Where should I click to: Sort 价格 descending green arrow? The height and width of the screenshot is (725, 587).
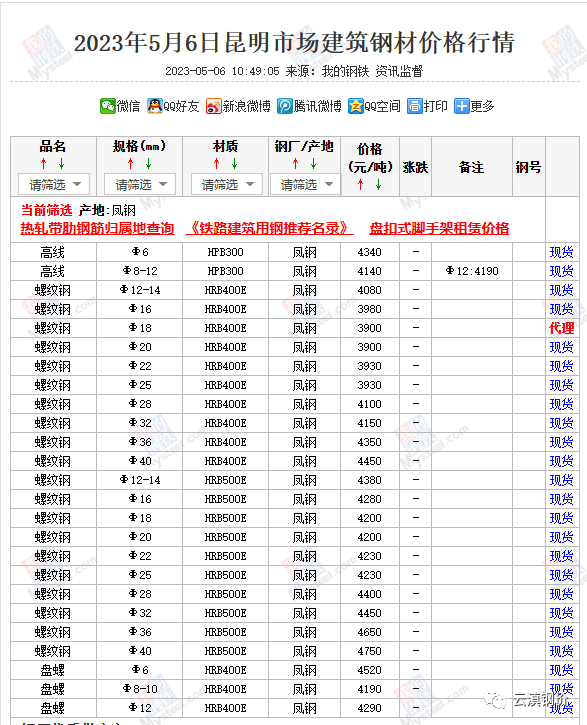click(x=379, y=185)
